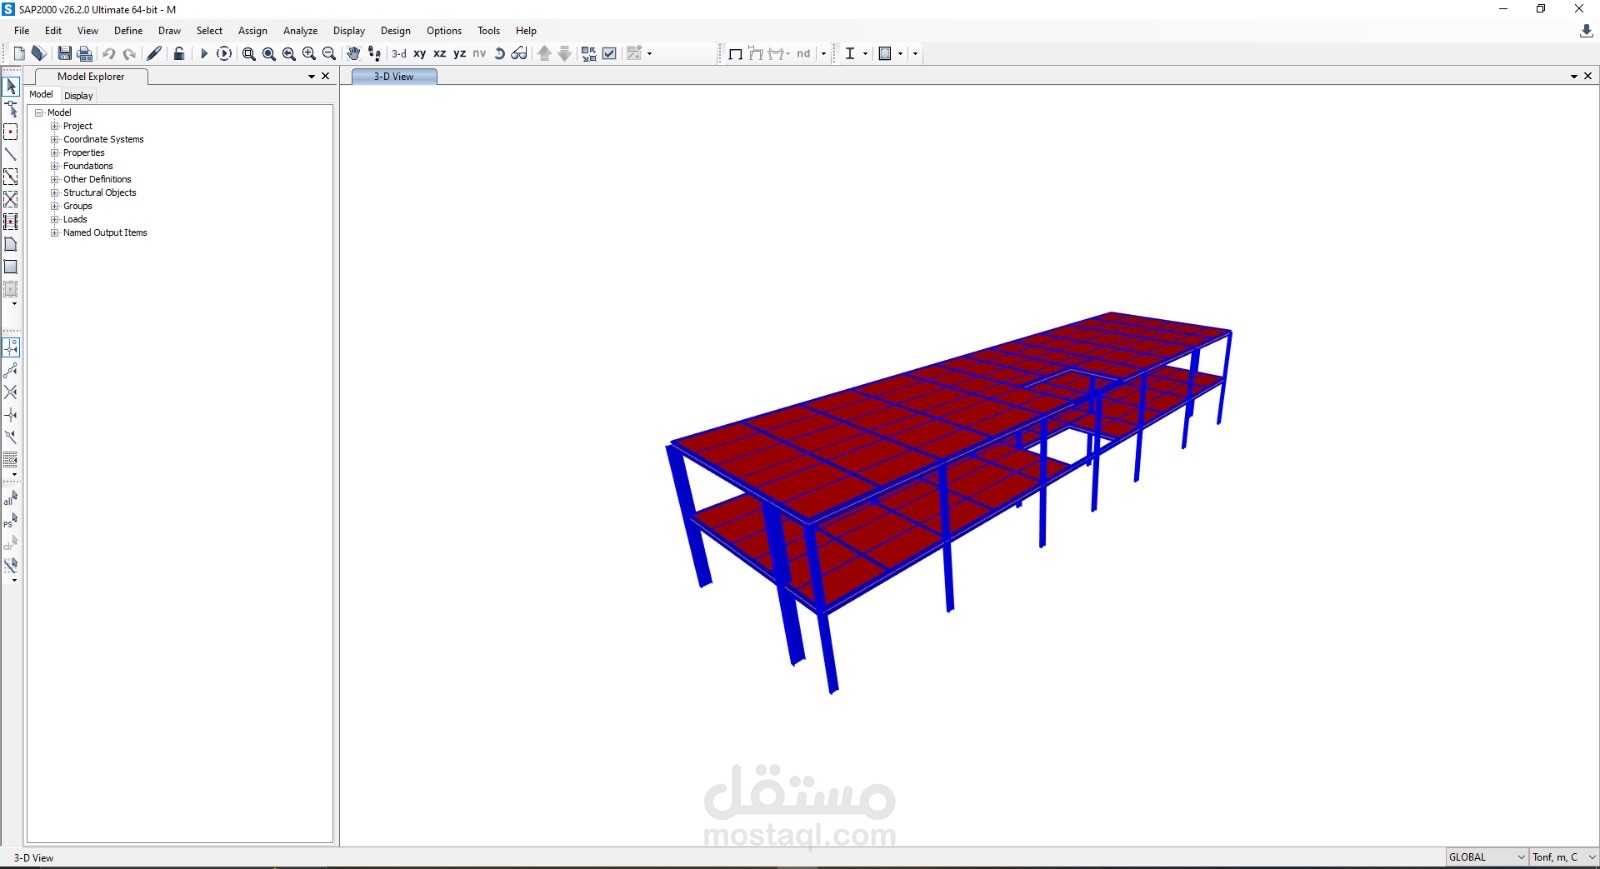Image resolution: width=1600 pixels, height=869 pixels.
Task: Expand the Coordinate Systems node
Action: pyautogui.click(x=55, y=140)
